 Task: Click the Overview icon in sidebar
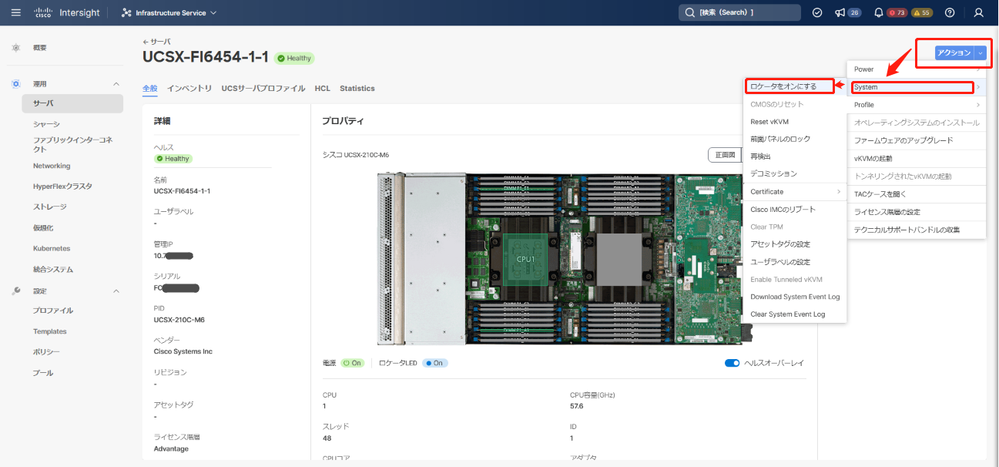16,48
